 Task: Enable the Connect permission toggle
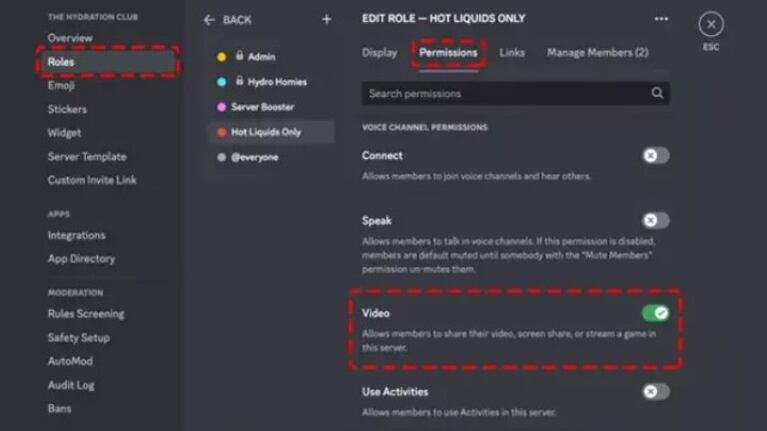pyautogui.click(x=655, y=156)
